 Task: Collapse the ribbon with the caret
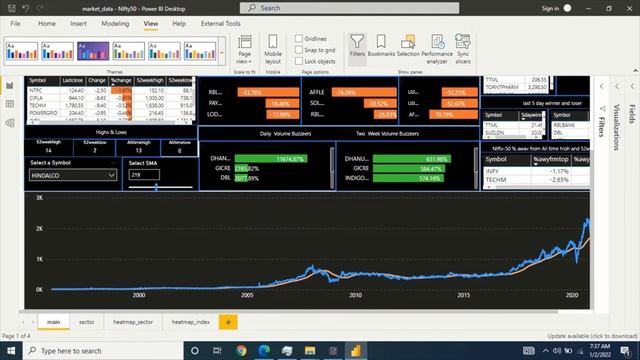[x=635, y=71]
